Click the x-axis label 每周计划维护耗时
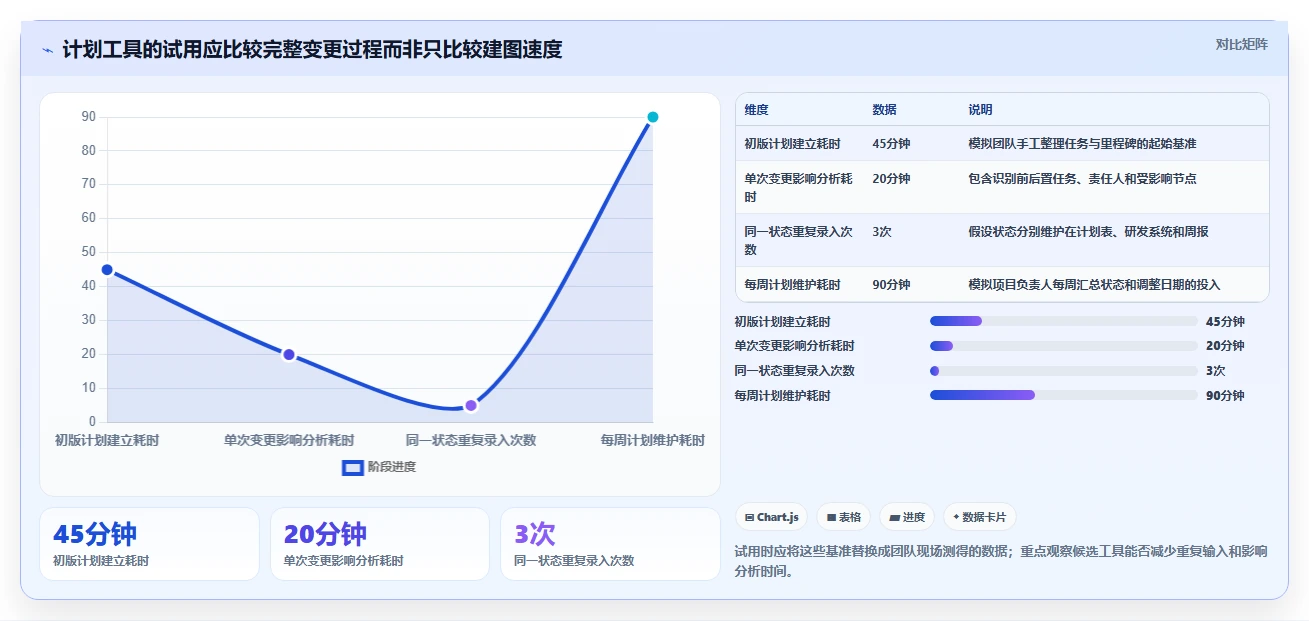 [653, 440]
